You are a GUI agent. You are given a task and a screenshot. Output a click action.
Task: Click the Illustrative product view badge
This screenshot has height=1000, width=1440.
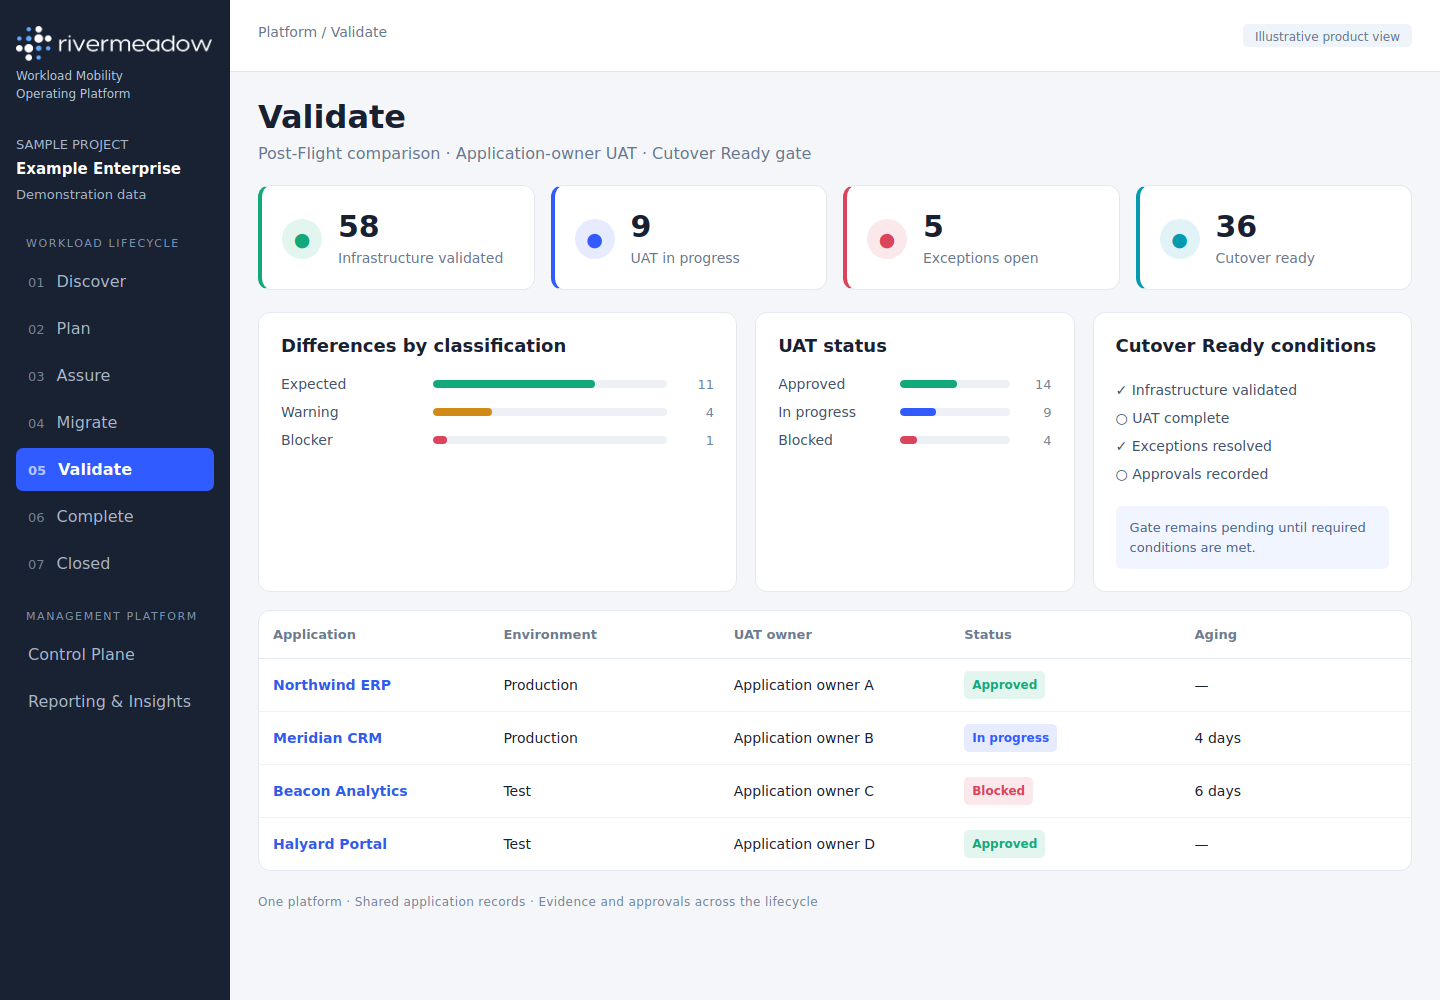pos(1327,36)
